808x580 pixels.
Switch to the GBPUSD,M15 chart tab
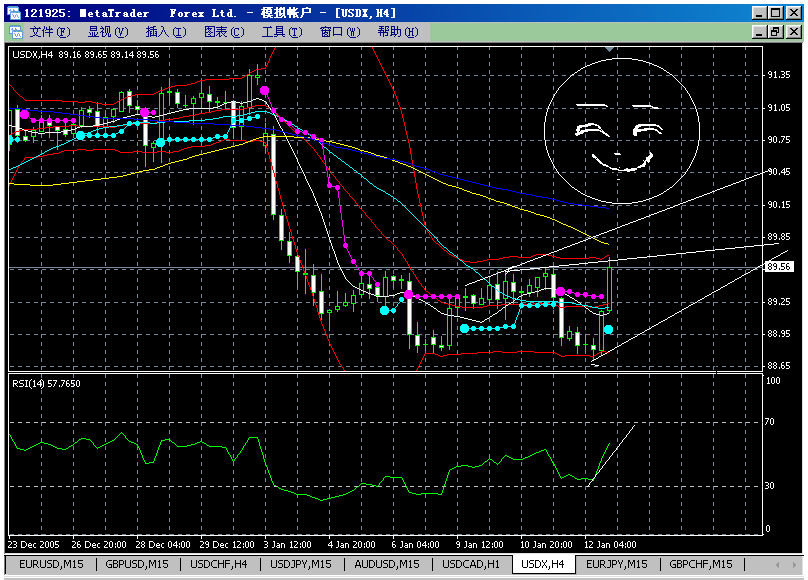pyautogui.click(x=137, y=564)
